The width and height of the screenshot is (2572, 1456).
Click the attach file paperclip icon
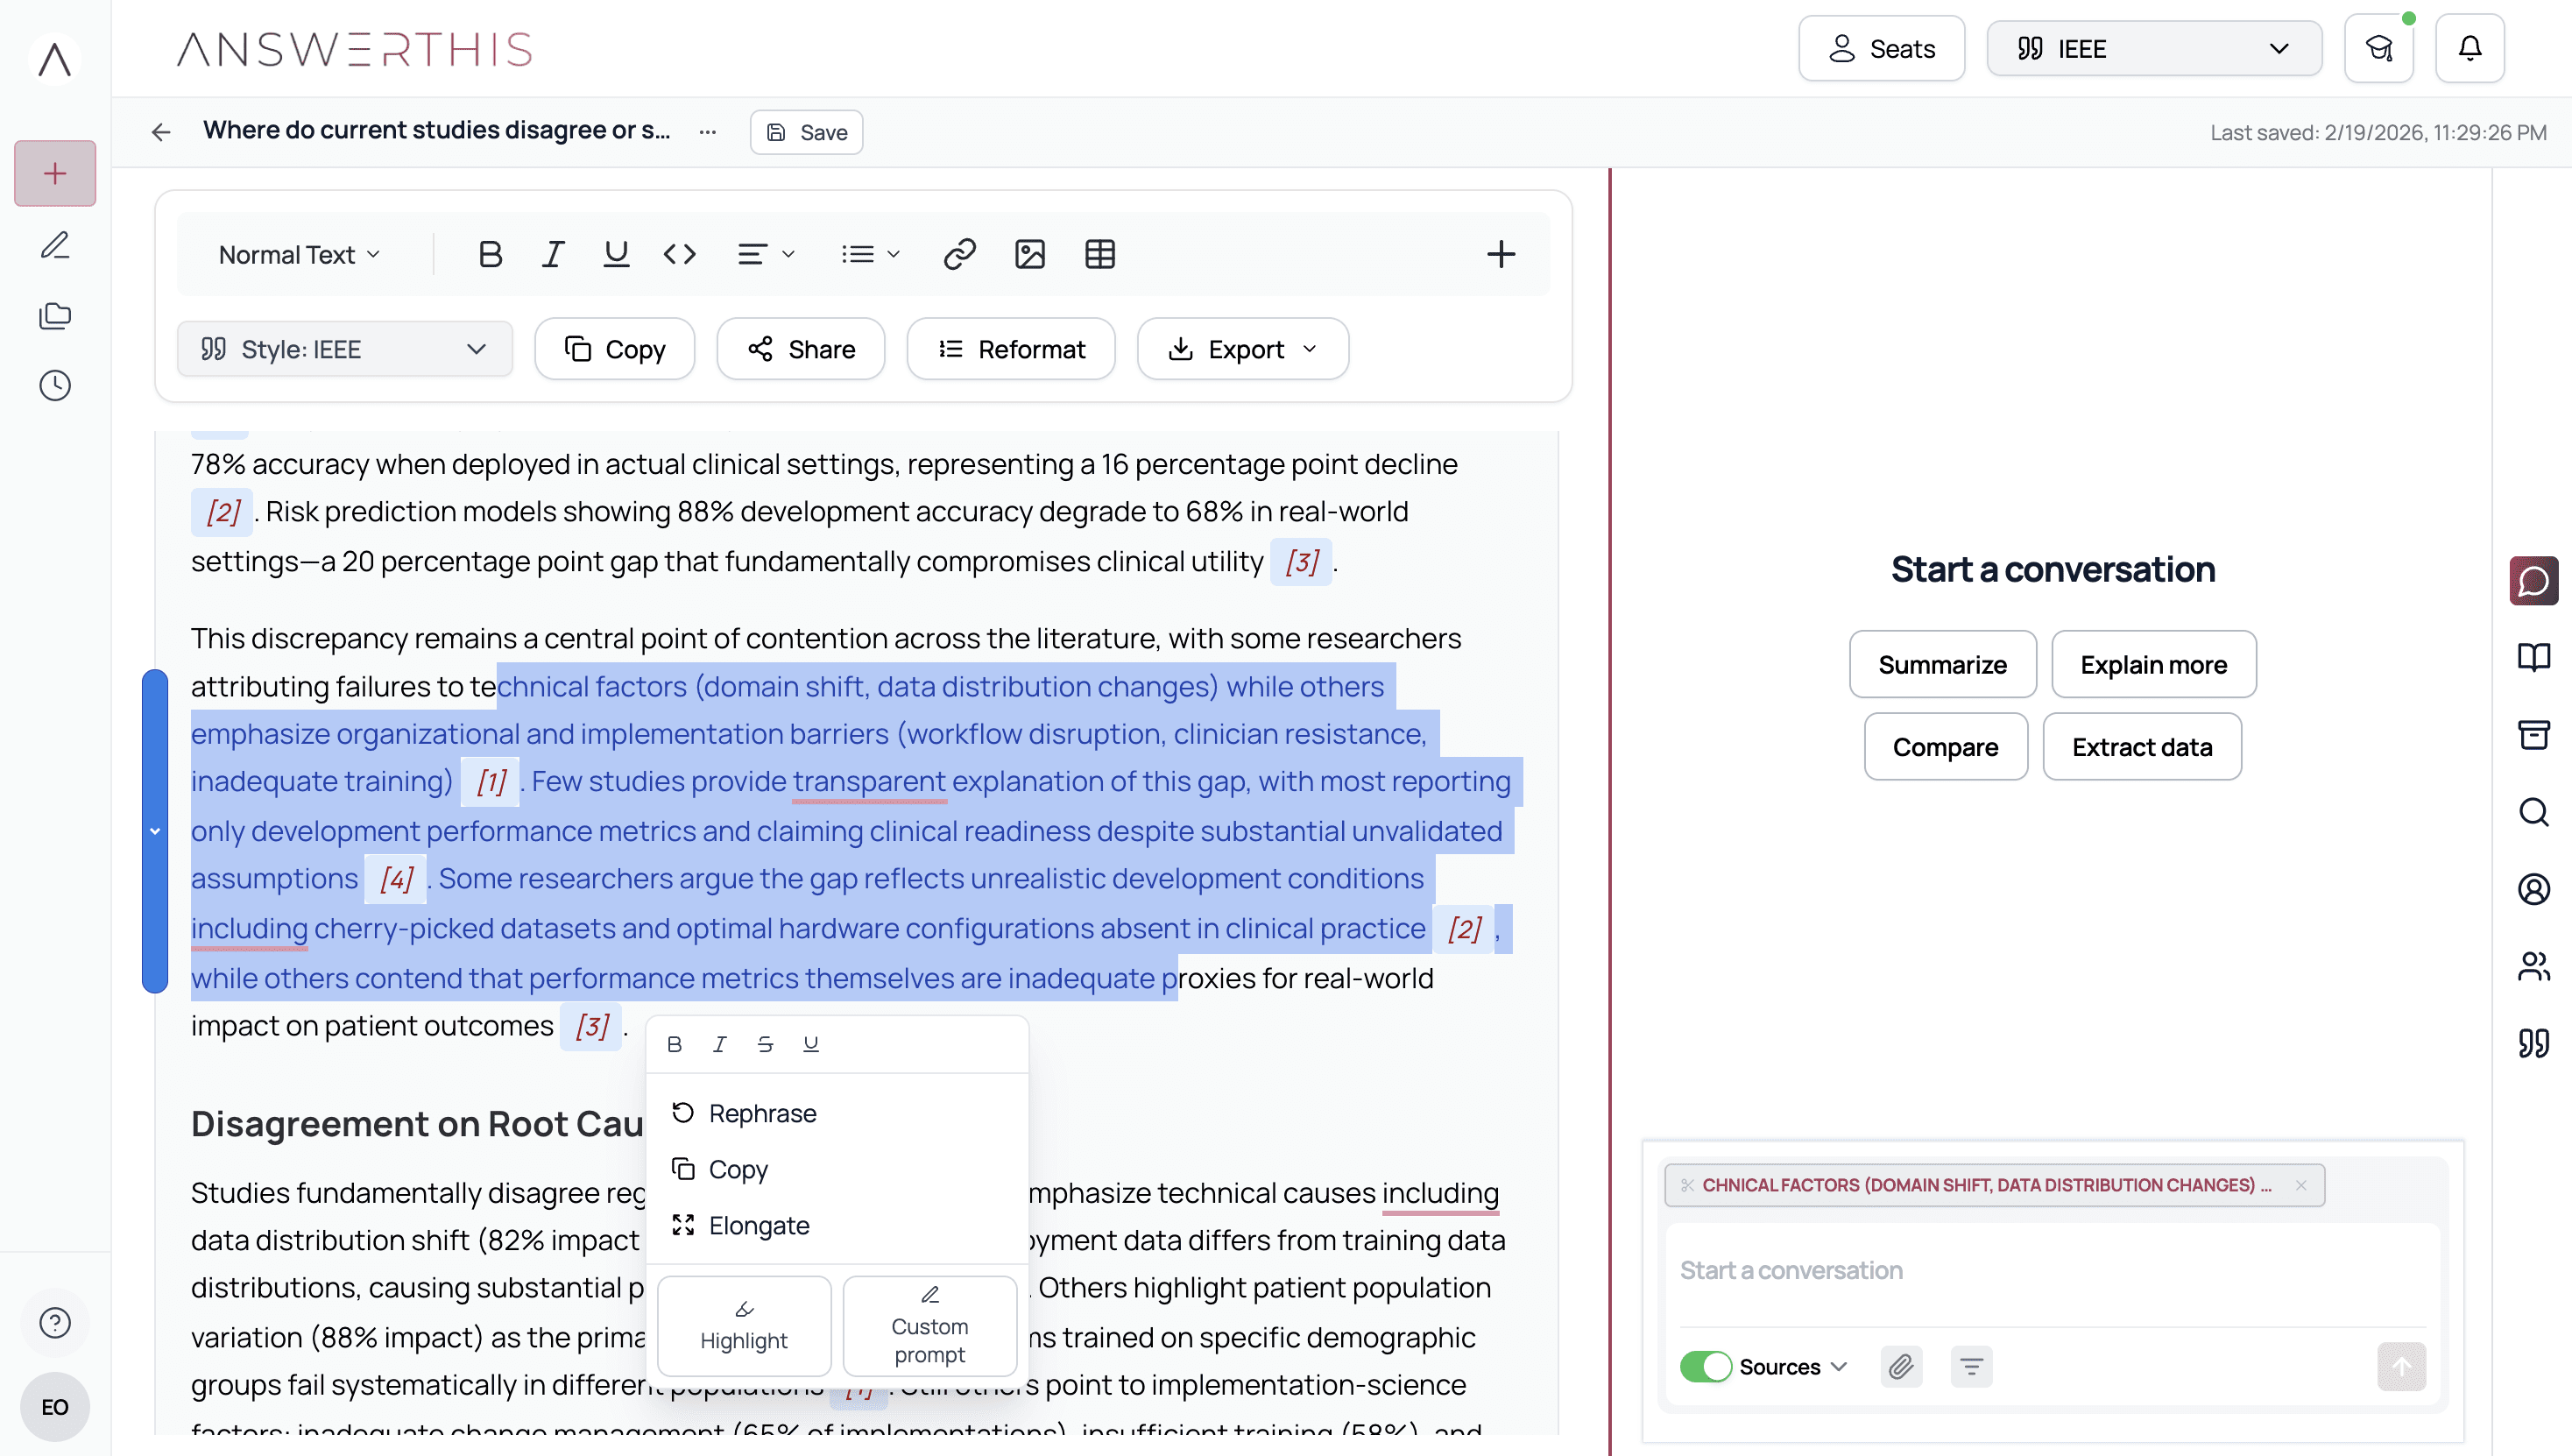1900,1366
